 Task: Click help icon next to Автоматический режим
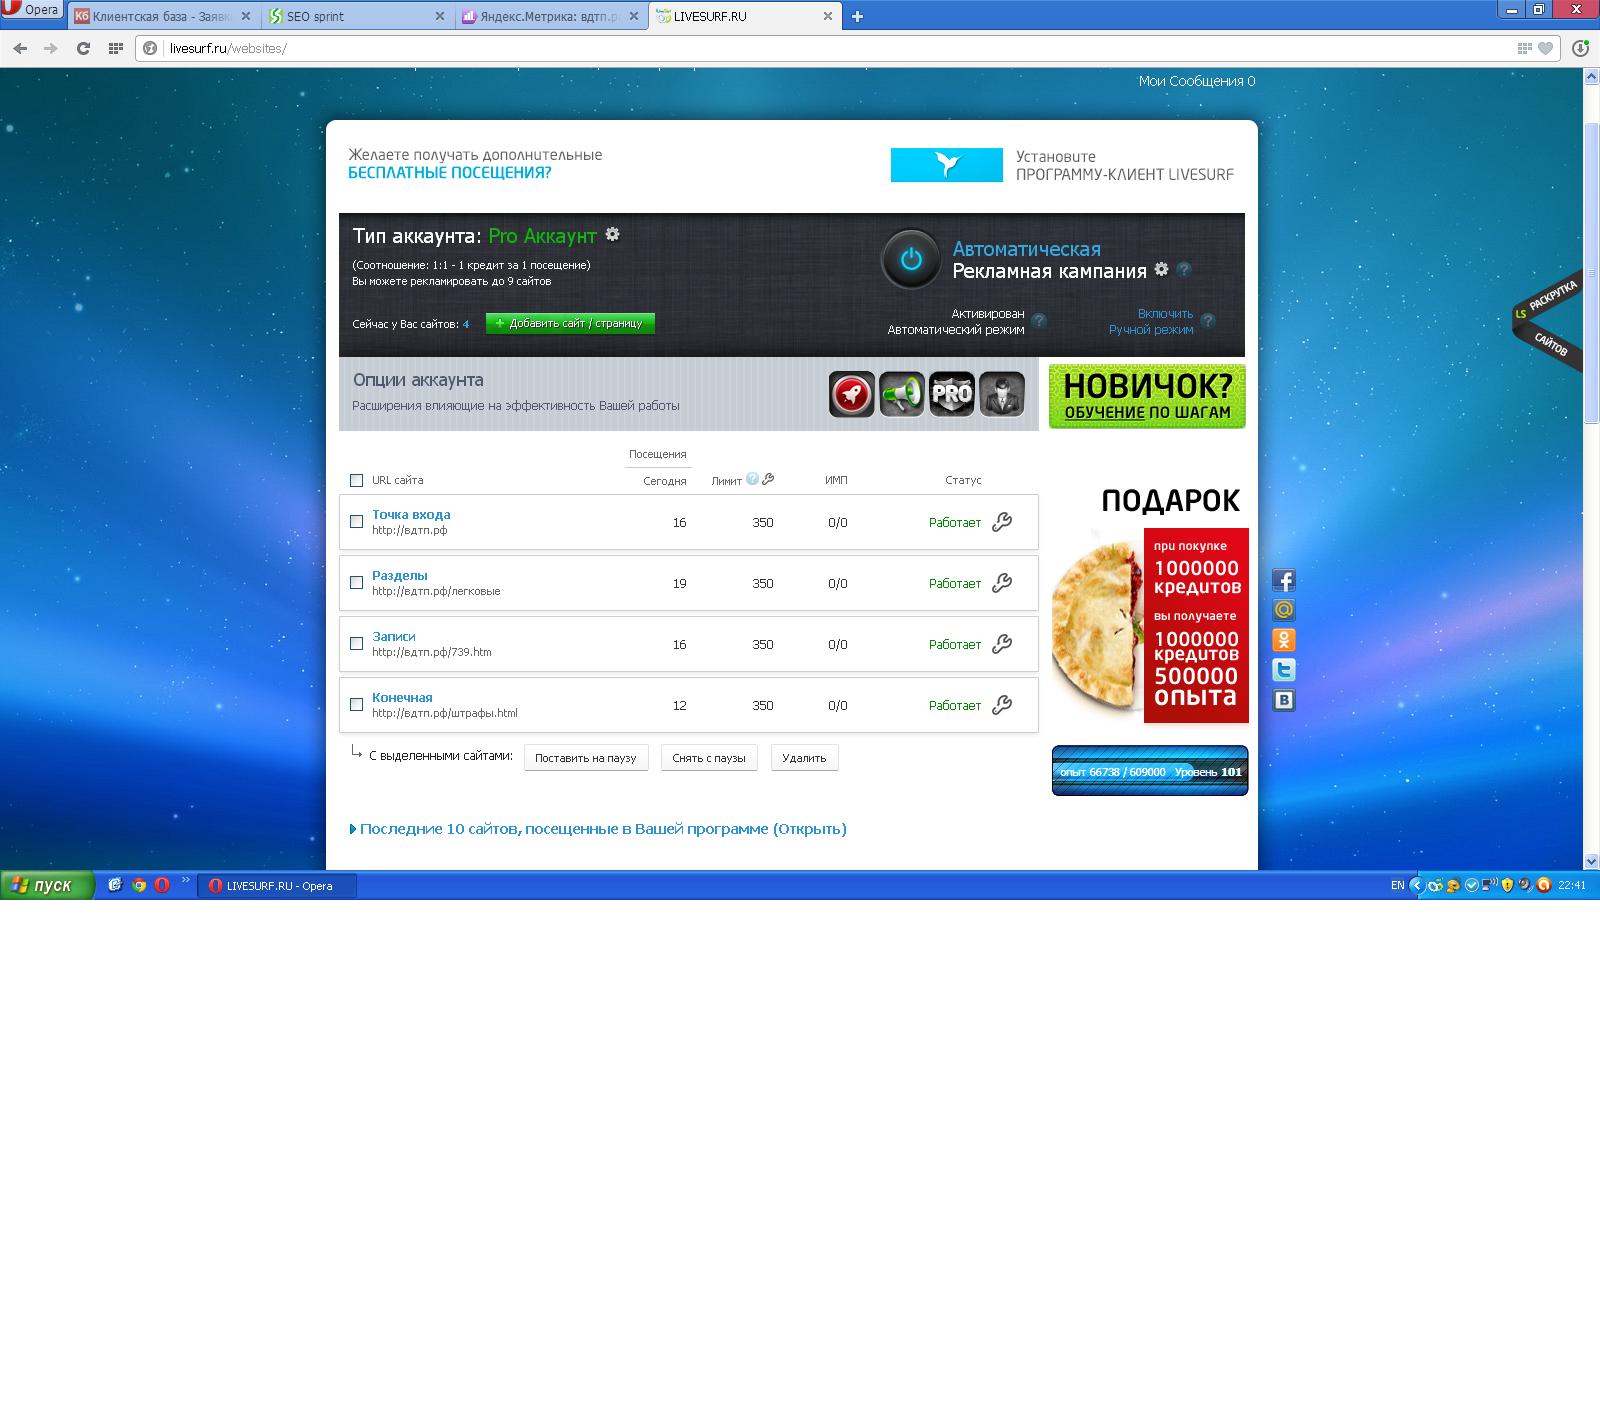click(x=1040, y=321)
